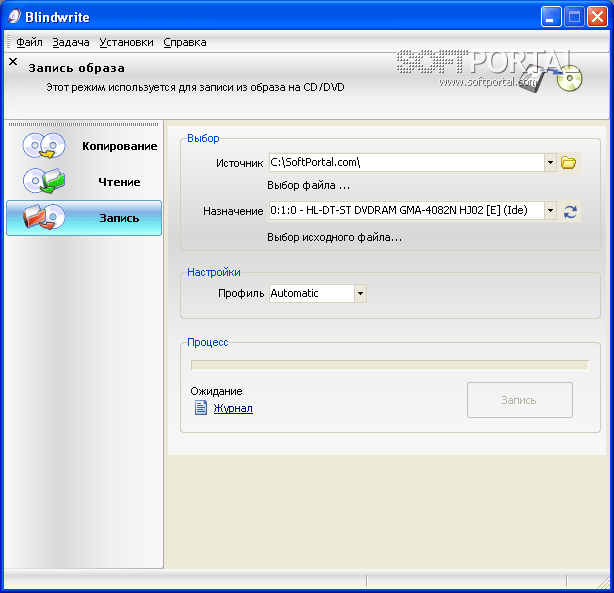
Task: Select the Чтение disc icon
Action: pyautogui.click(x=43, y=182)
